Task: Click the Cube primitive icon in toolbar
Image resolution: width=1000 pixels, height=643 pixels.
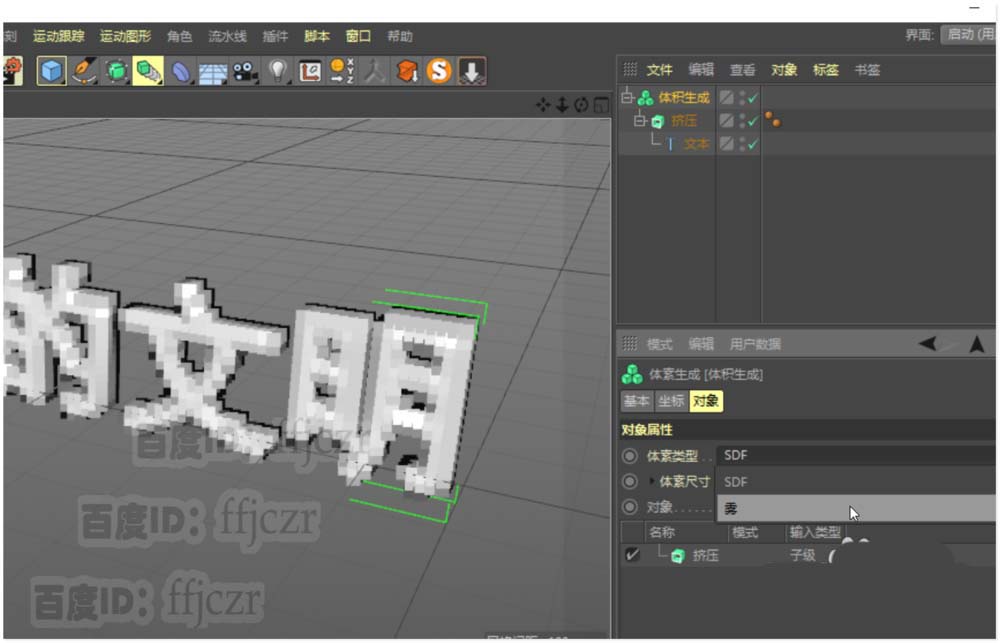Action: pos(52,71)
